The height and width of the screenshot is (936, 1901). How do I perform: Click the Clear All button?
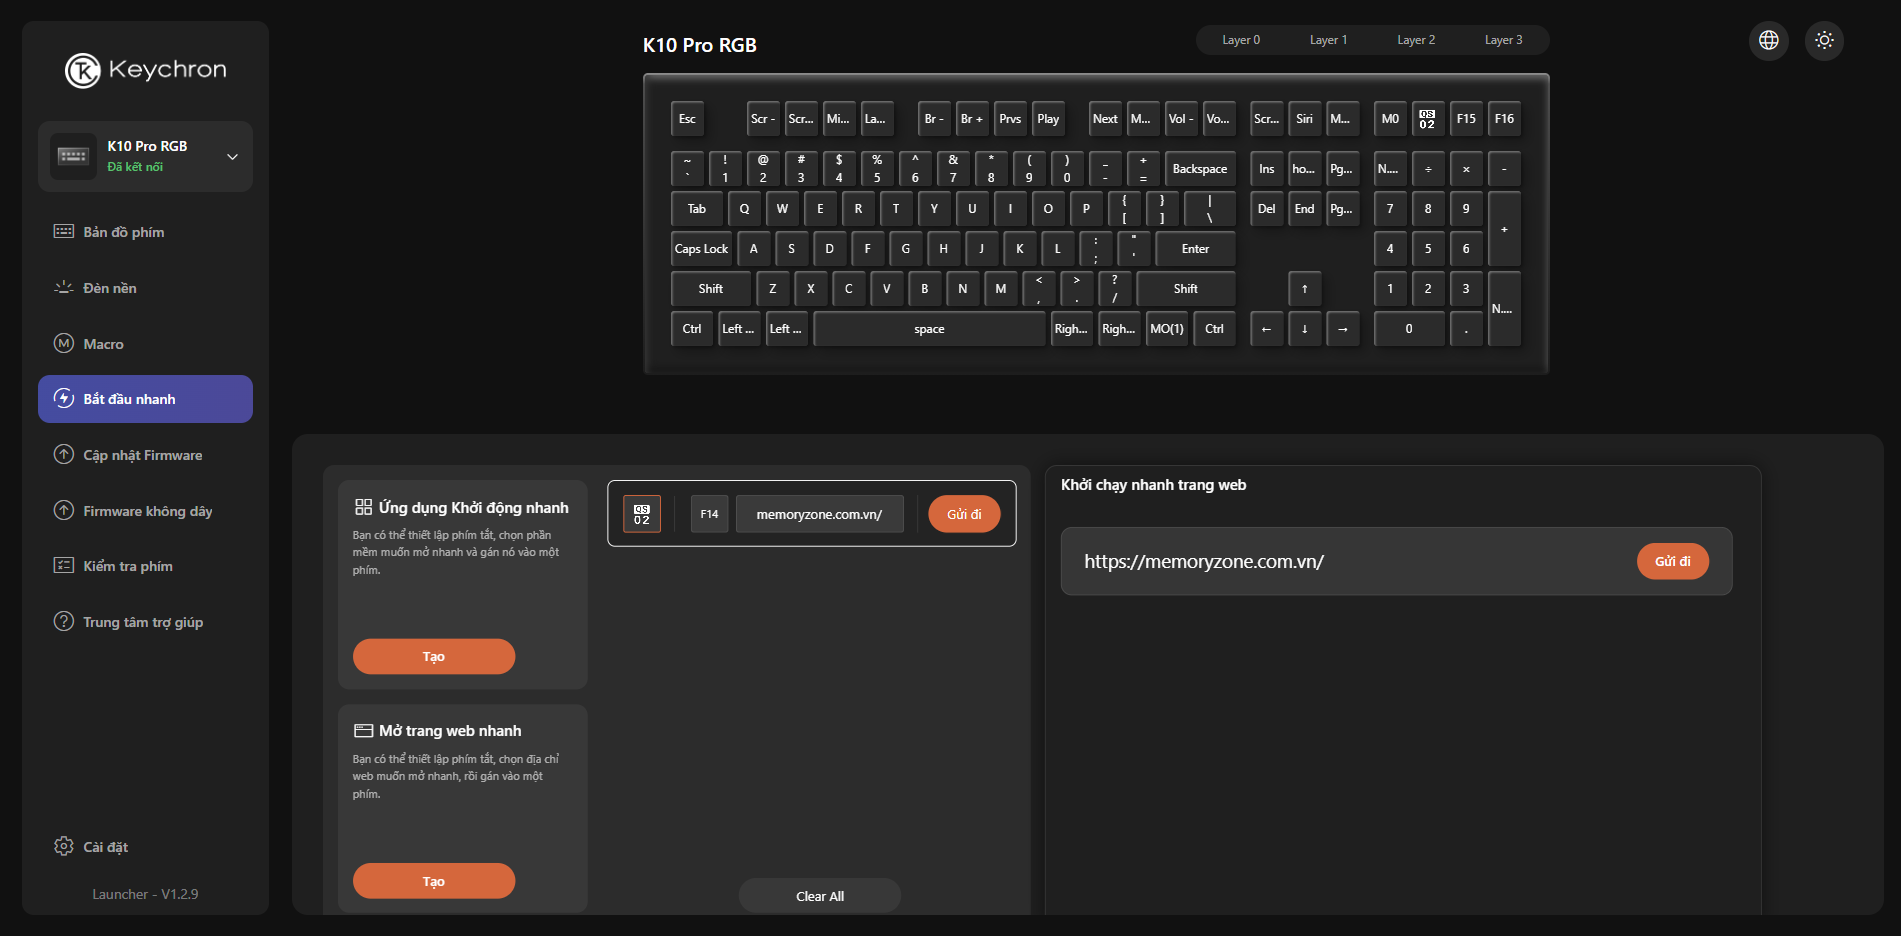click(820, 896)
